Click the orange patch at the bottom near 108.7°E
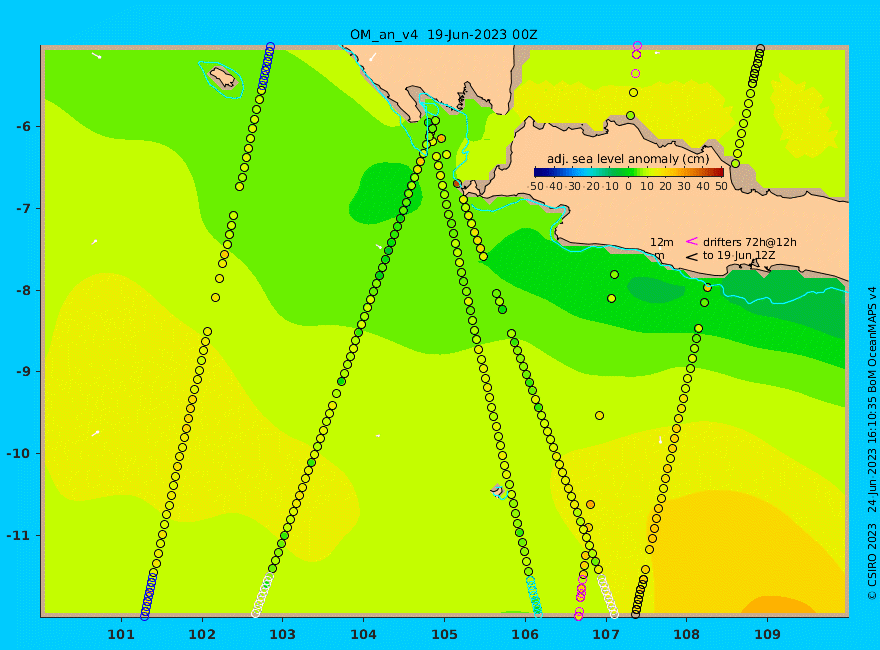The width and height of the screenshot is (880, 650). [x=780, y=605]
